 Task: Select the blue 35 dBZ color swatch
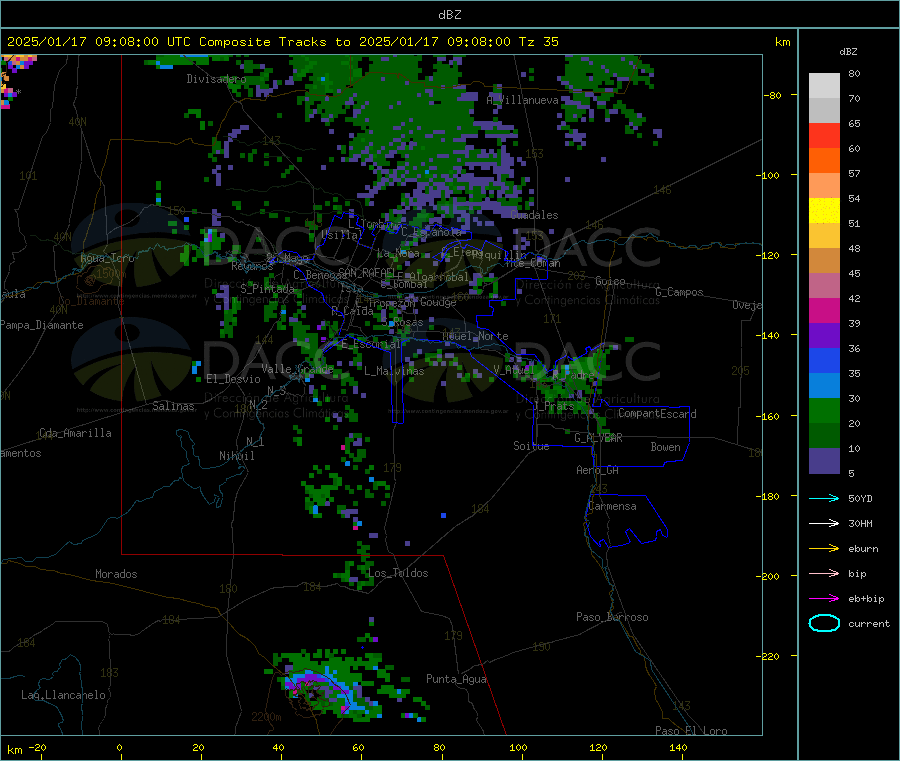coord(824,360)
